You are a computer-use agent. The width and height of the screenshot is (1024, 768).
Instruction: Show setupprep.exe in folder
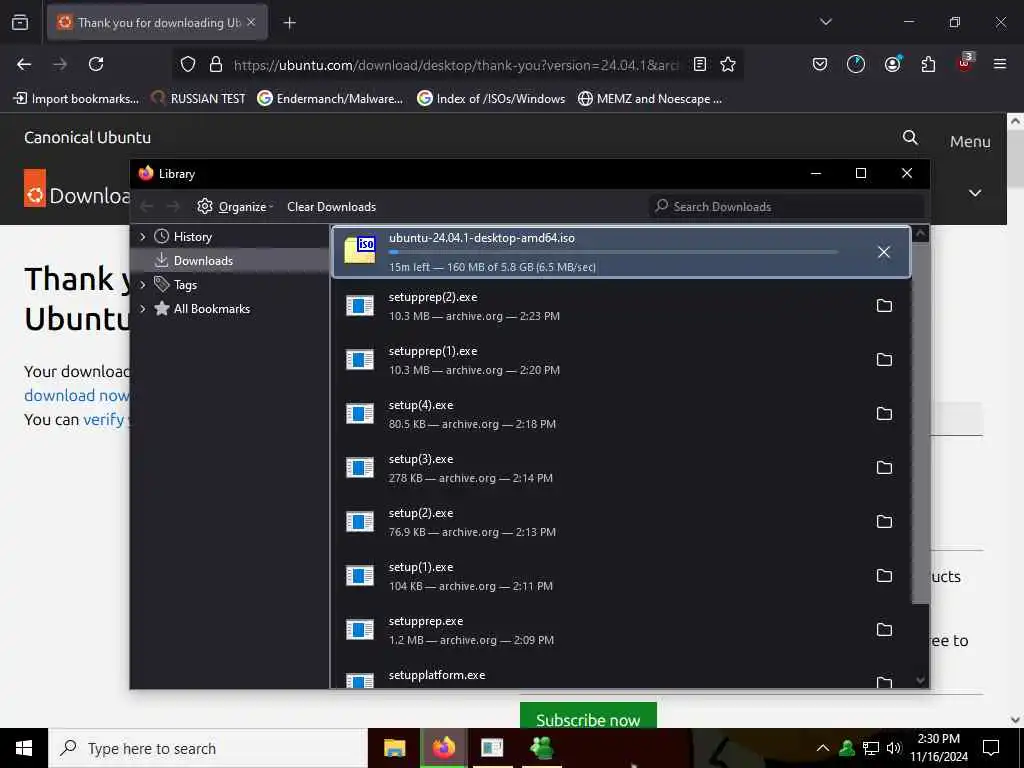[x=884, y=630]
